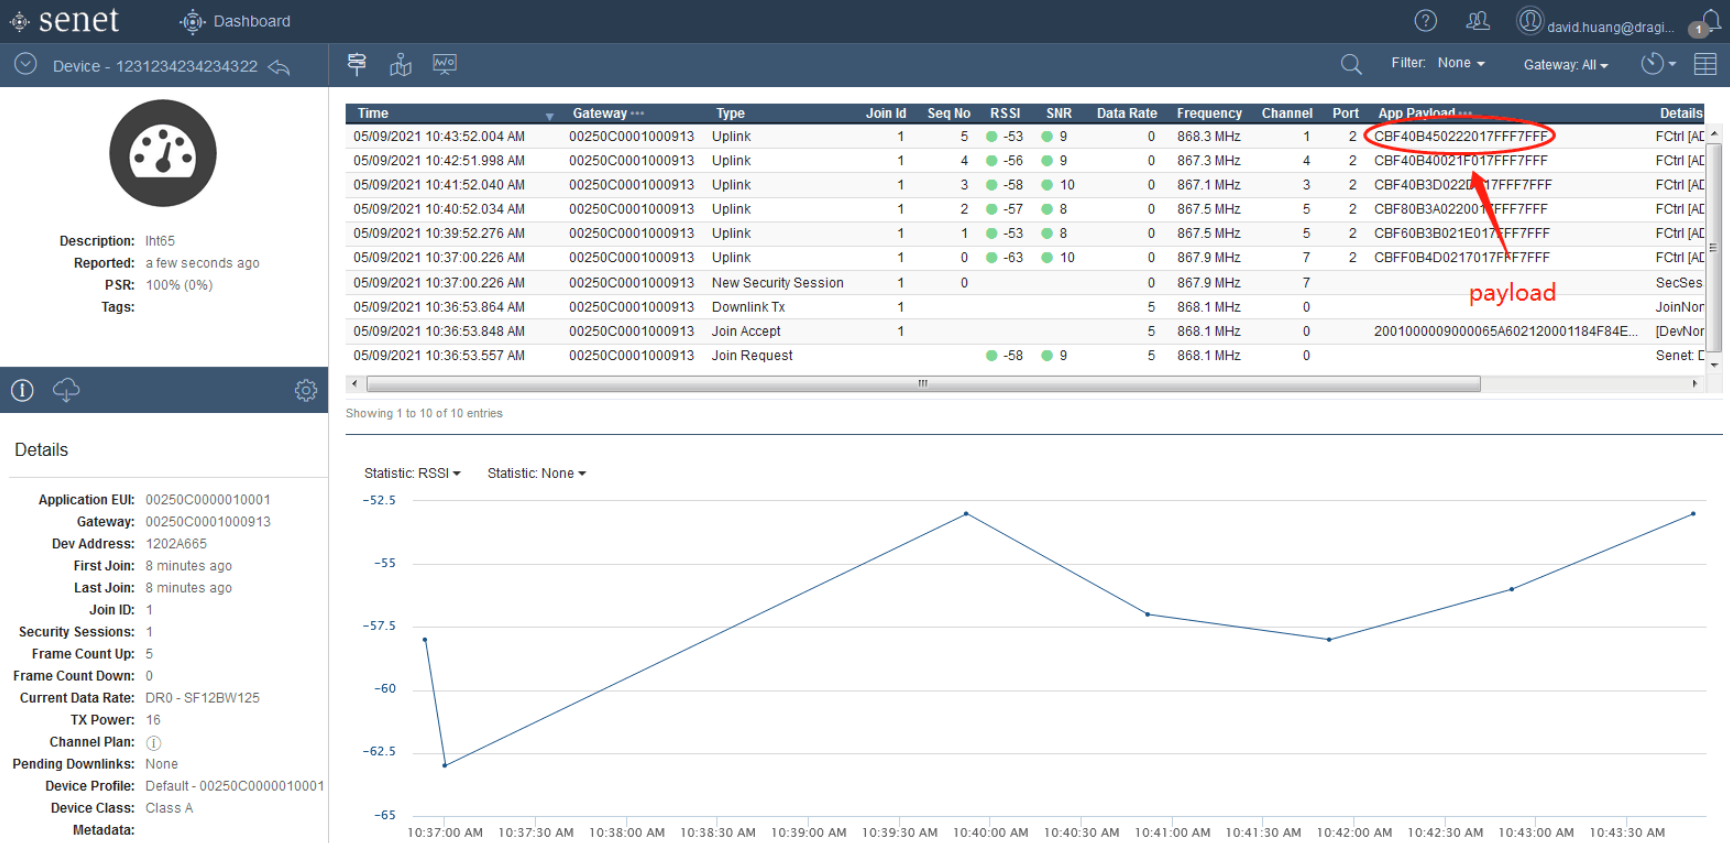Click the table's vertical scrollbar thumb
The height and width of the screenshot is (843, 1730).
tap(1714, 247)
